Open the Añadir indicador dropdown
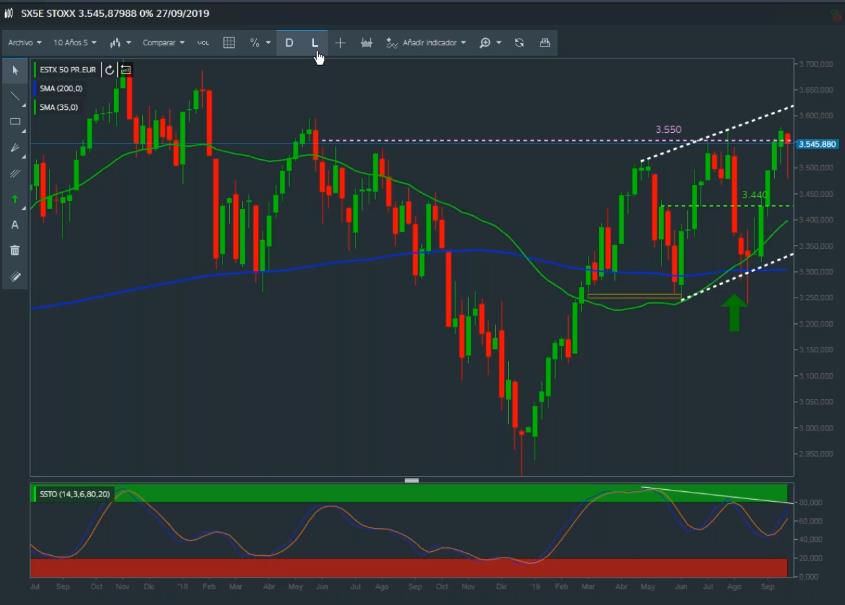845x605 pixels. pos(426,43)
